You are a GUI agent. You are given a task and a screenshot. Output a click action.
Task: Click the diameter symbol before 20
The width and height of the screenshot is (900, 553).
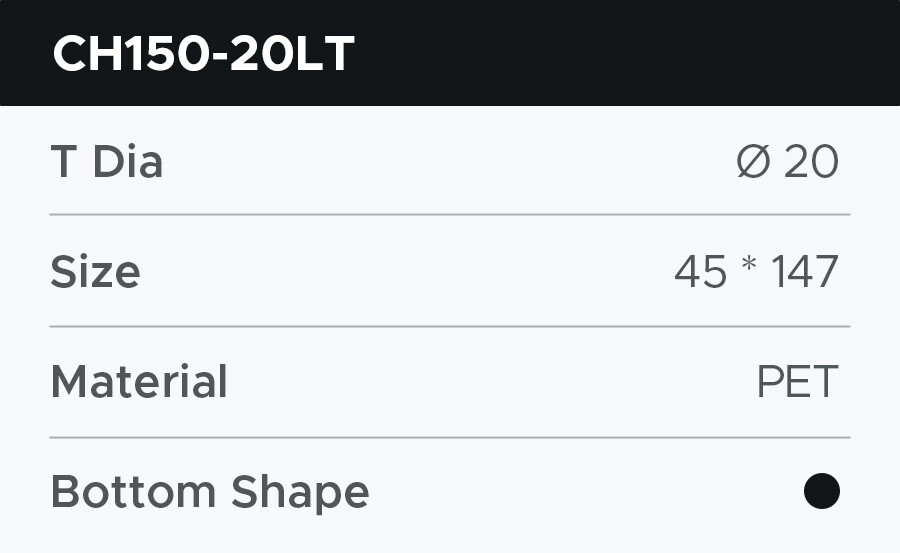(x=753, y=162)
